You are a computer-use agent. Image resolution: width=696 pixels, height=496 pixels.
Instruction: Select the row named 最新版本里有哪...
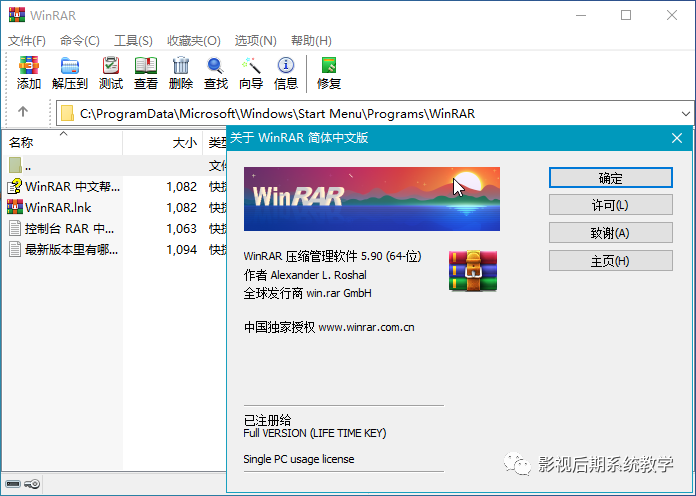[x=71, y=250]
